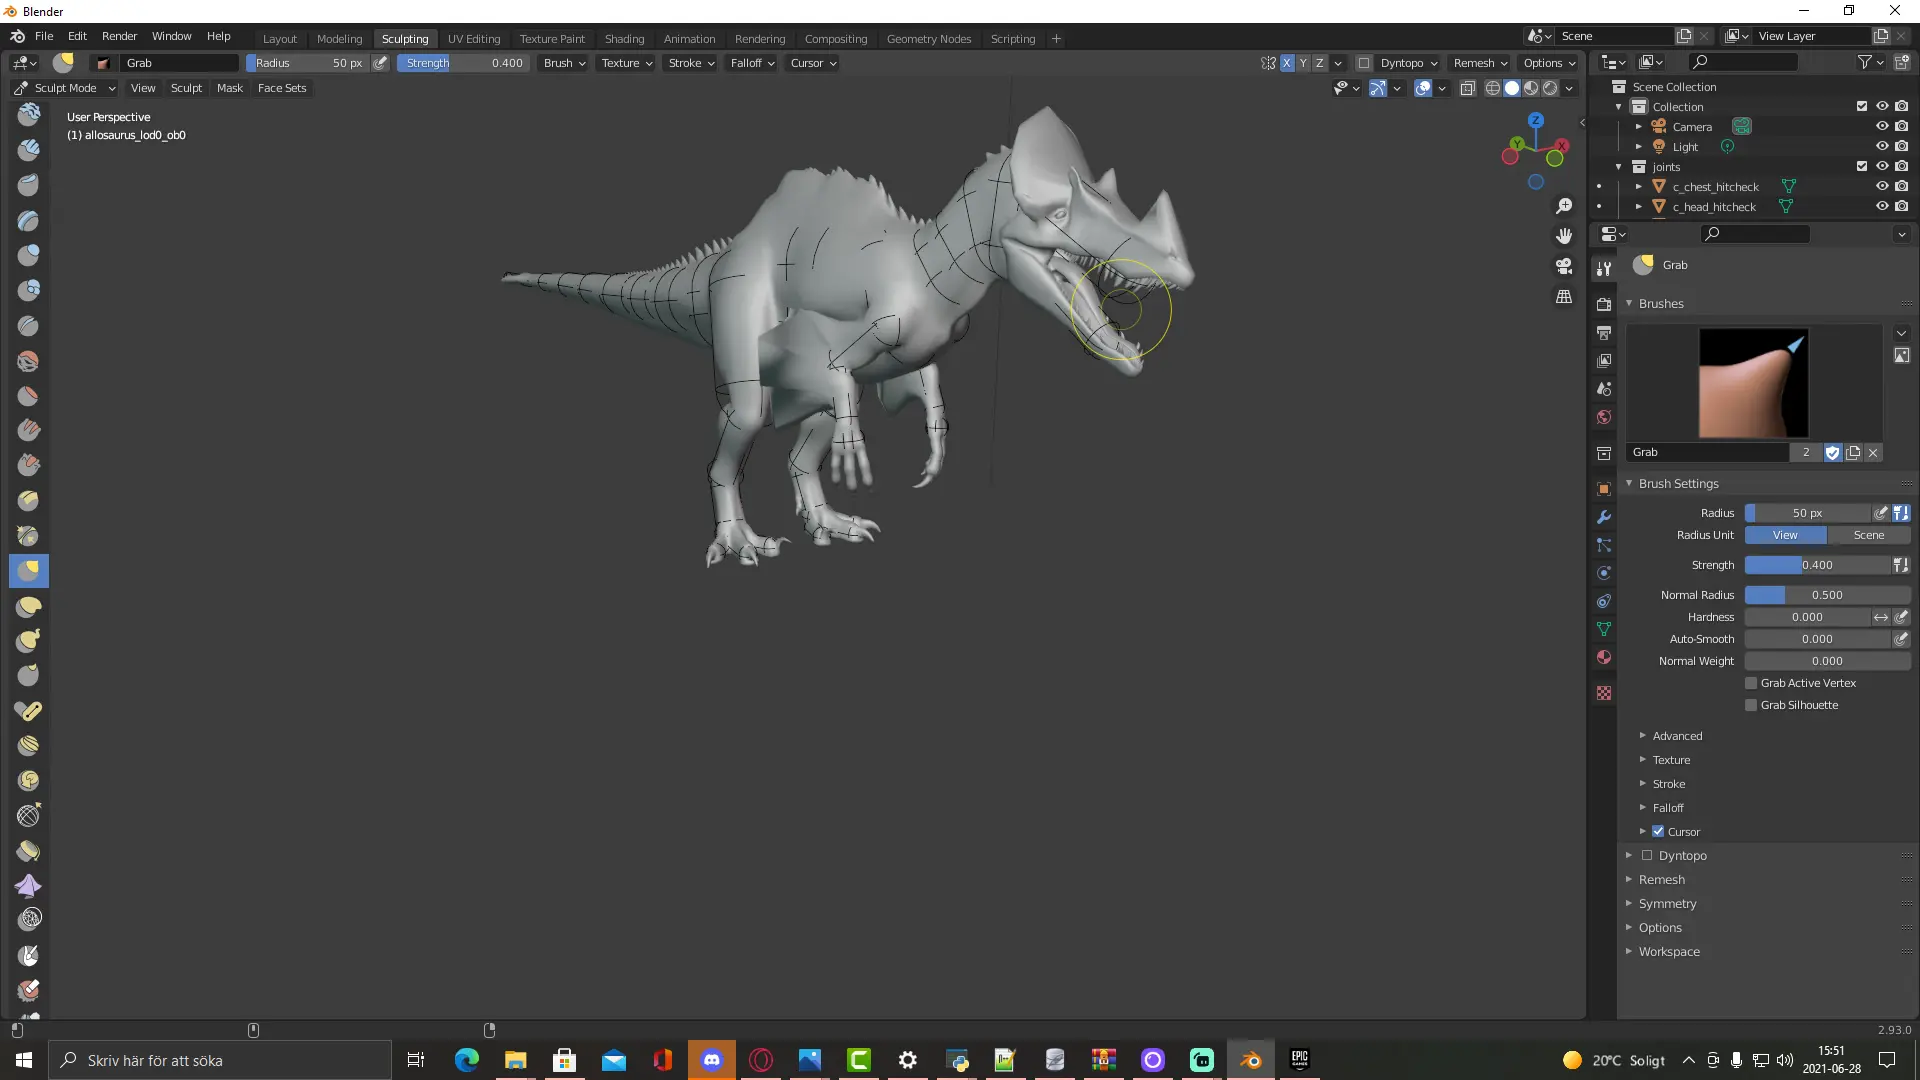Select the Smooth brush tool
The image size is (1920, 1080).
[28, 360]
